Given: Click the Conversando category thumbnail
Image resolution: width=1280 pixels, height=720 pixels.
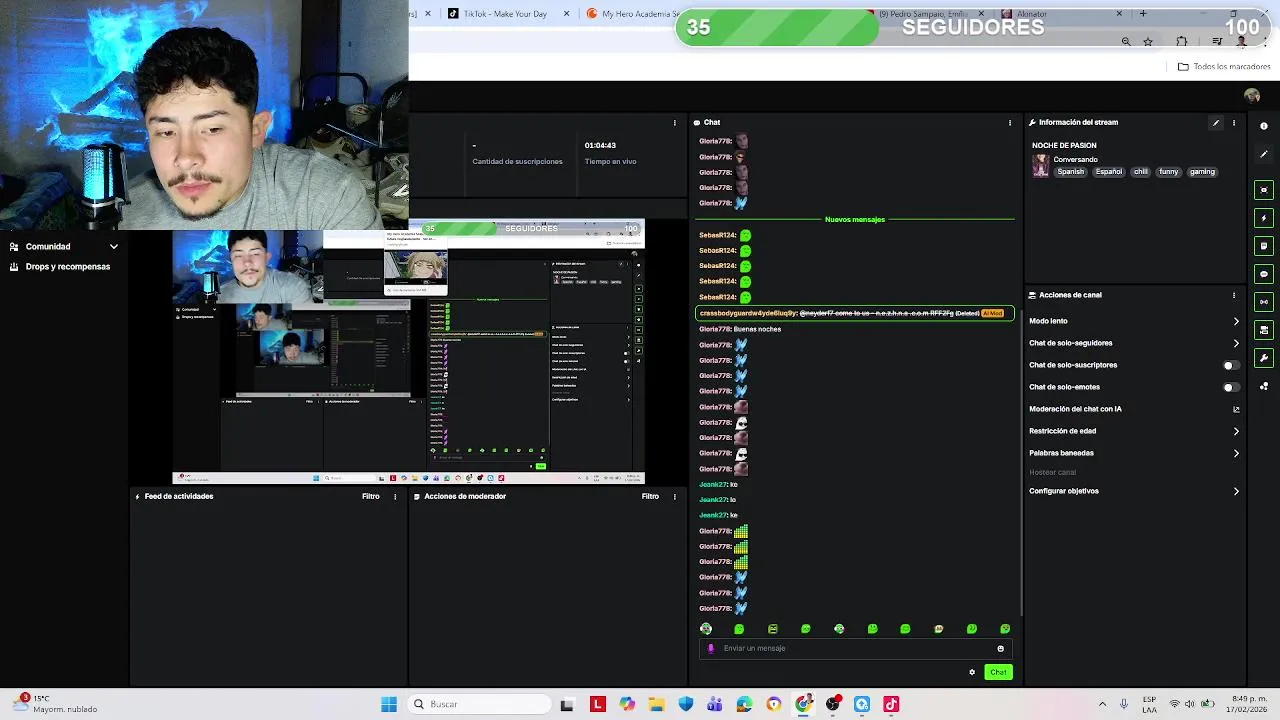Looking at the screenshot, I should 1040,166.
